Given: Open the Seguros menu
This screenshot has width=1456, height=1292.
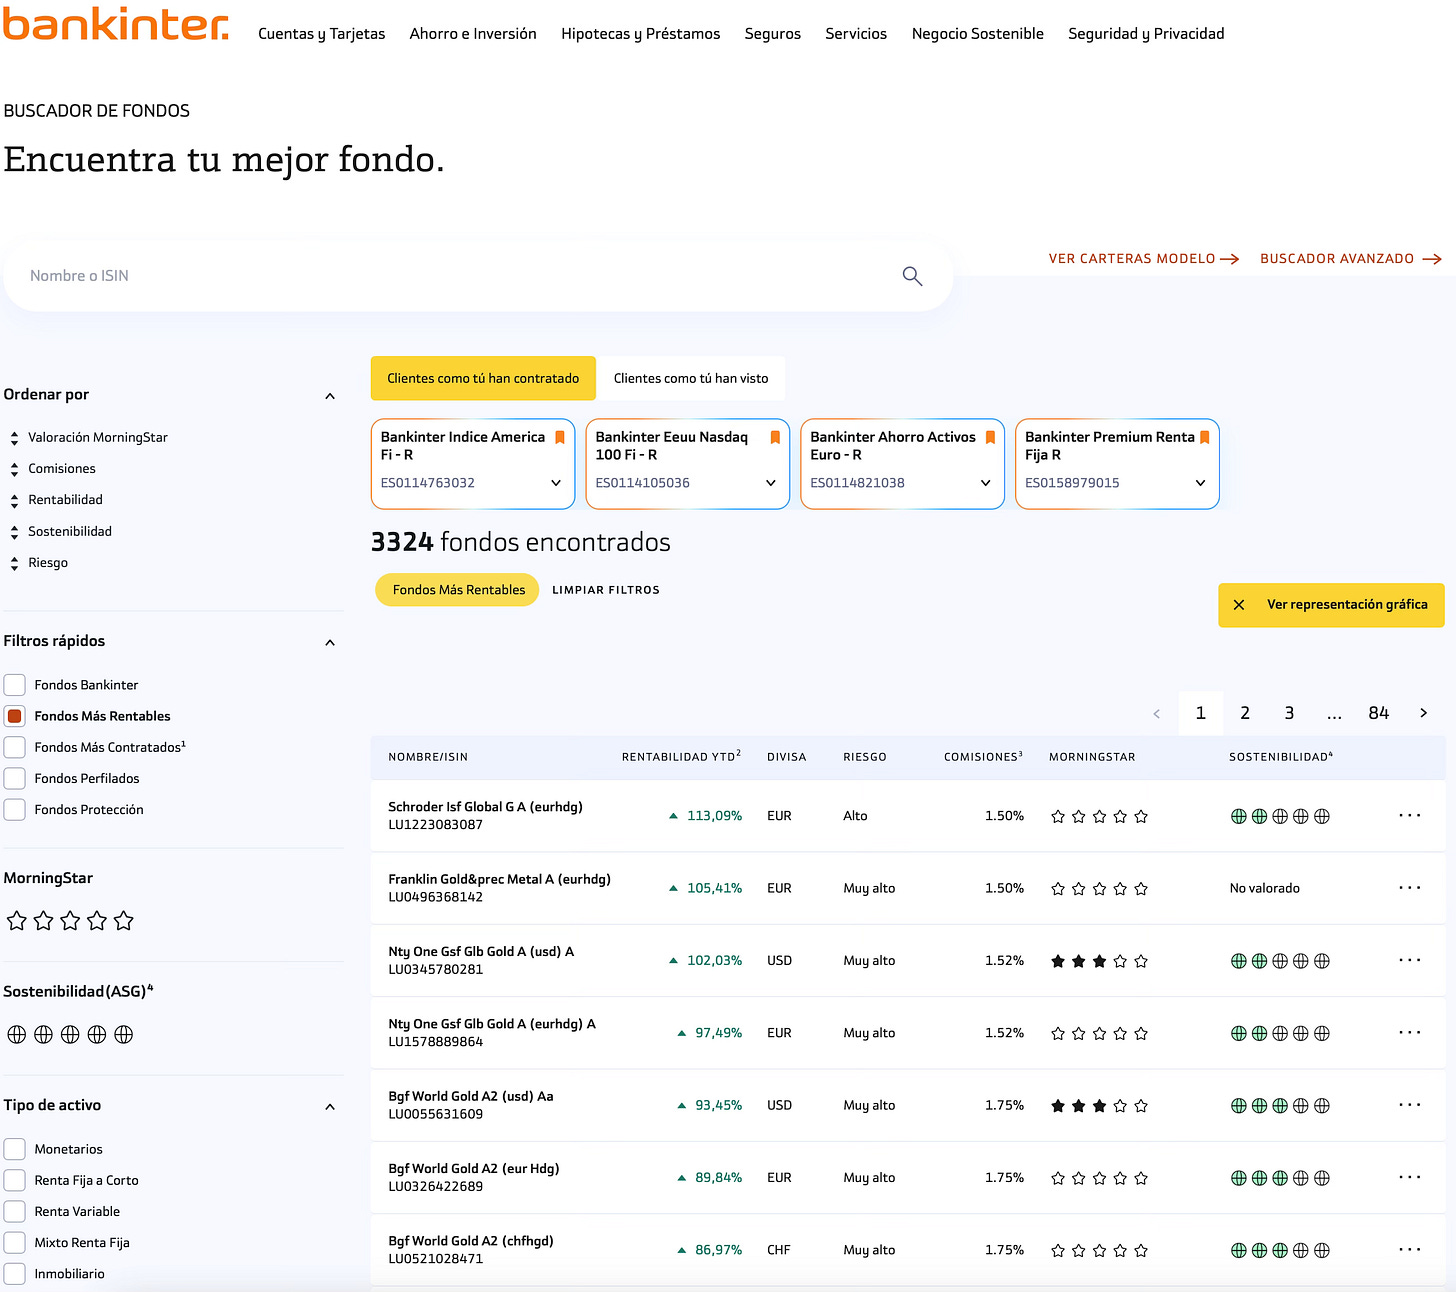Looking at the screenshot, I should point(773,34).
